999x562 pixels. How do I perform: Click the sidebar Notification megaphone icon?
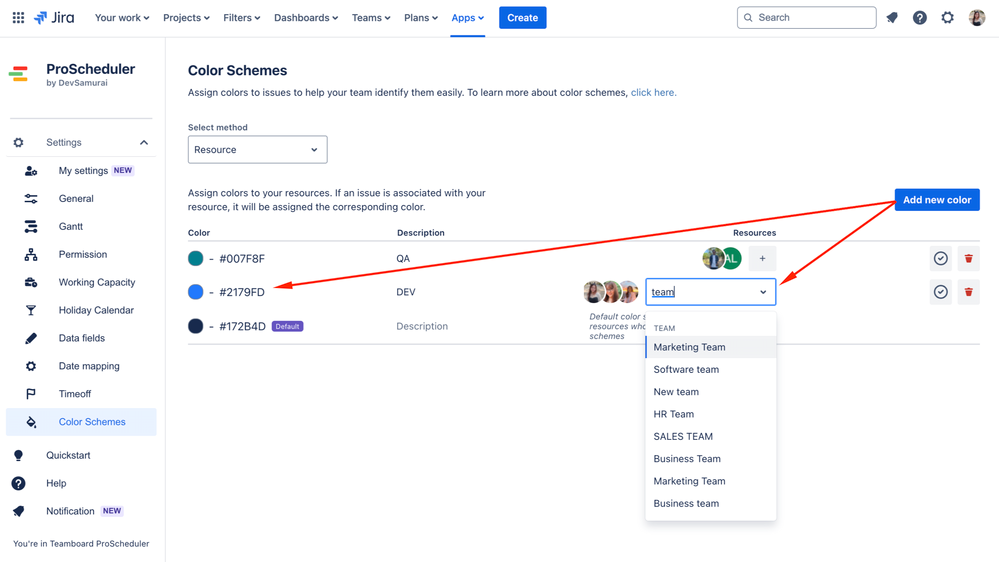pyautogui.click(x=18, y=511)
